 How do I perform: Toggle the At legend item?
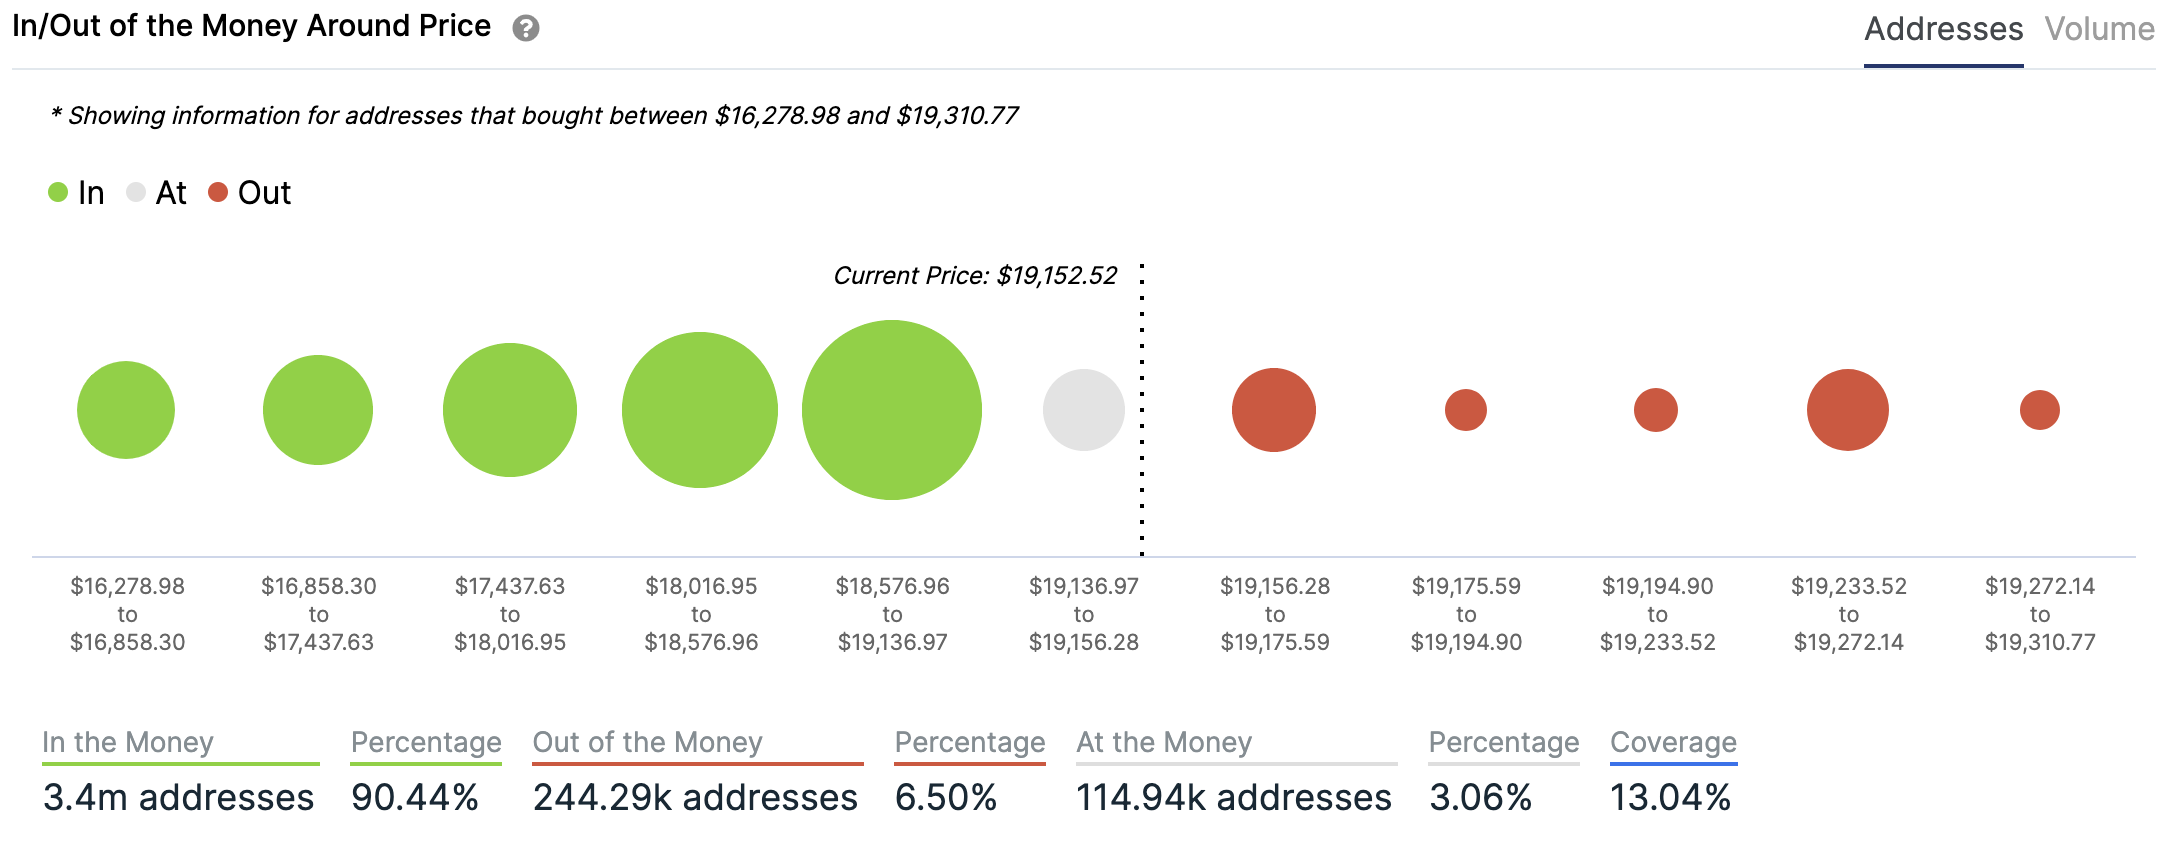click(x=157, y=192)
